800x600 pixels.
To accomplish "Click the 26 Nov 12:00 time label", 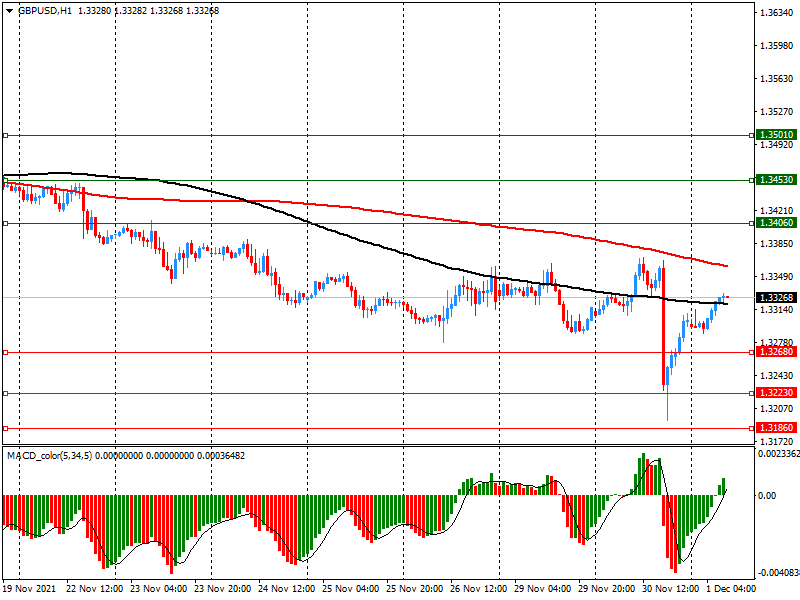I will coord(479,589).
